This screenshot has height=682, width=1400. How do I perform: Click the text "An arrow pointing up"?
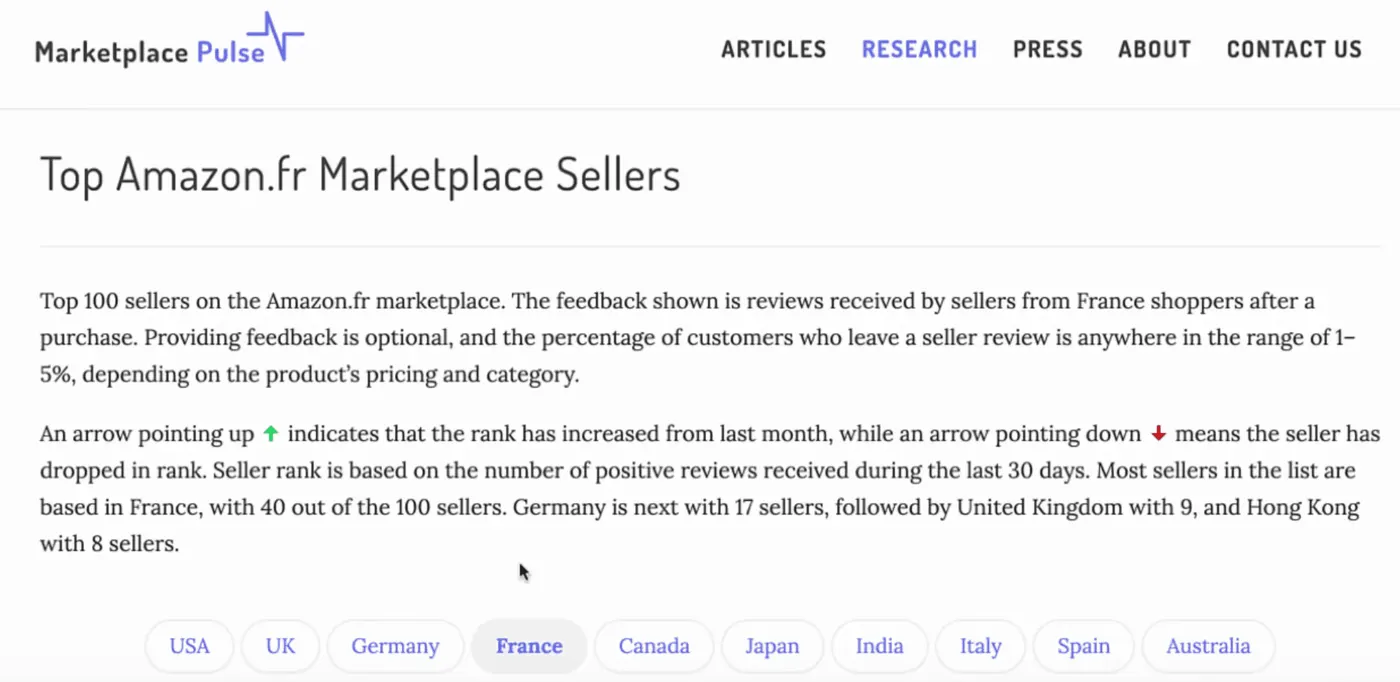pos(148,434)
